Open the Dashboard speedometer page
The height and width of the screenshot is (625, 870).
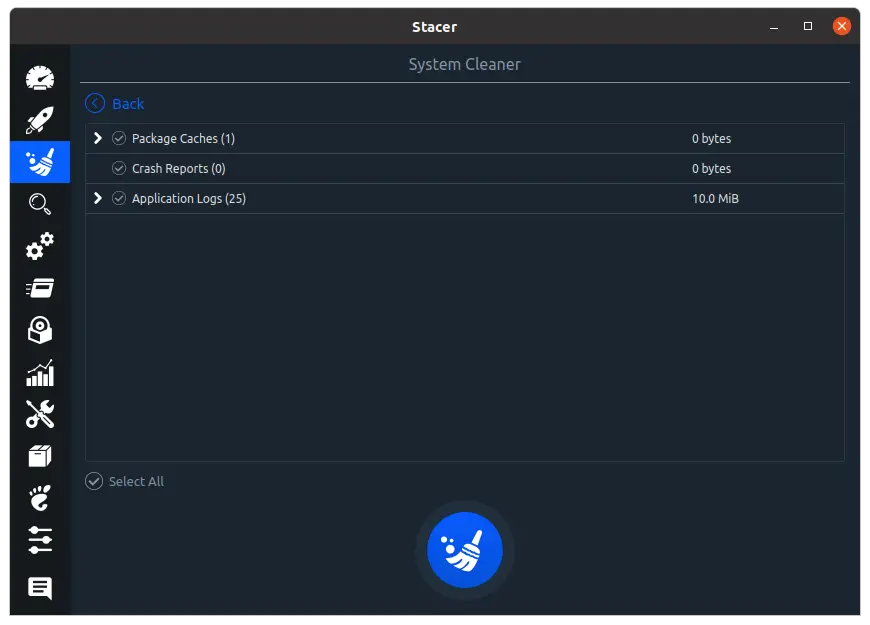(x=40, y=78)
